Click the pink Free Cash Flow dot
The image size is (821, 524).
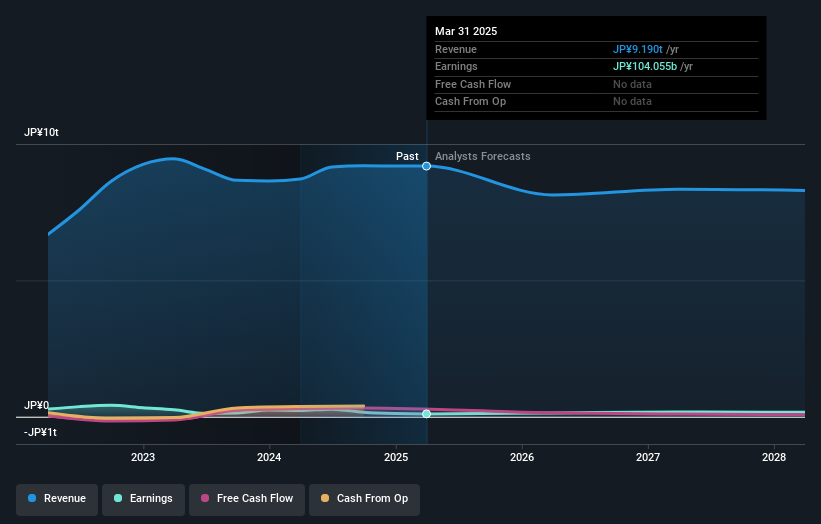[x=205, y=498]
